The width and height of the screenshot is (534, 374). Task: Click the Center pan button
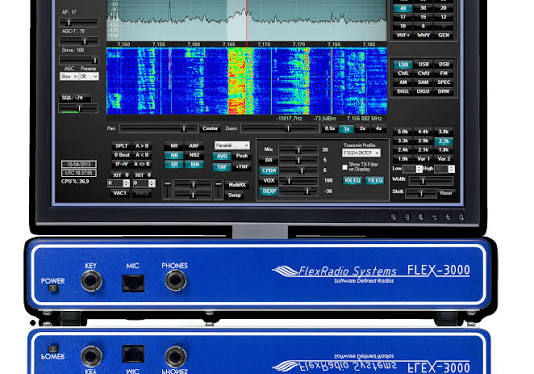[x=210, y=128]
